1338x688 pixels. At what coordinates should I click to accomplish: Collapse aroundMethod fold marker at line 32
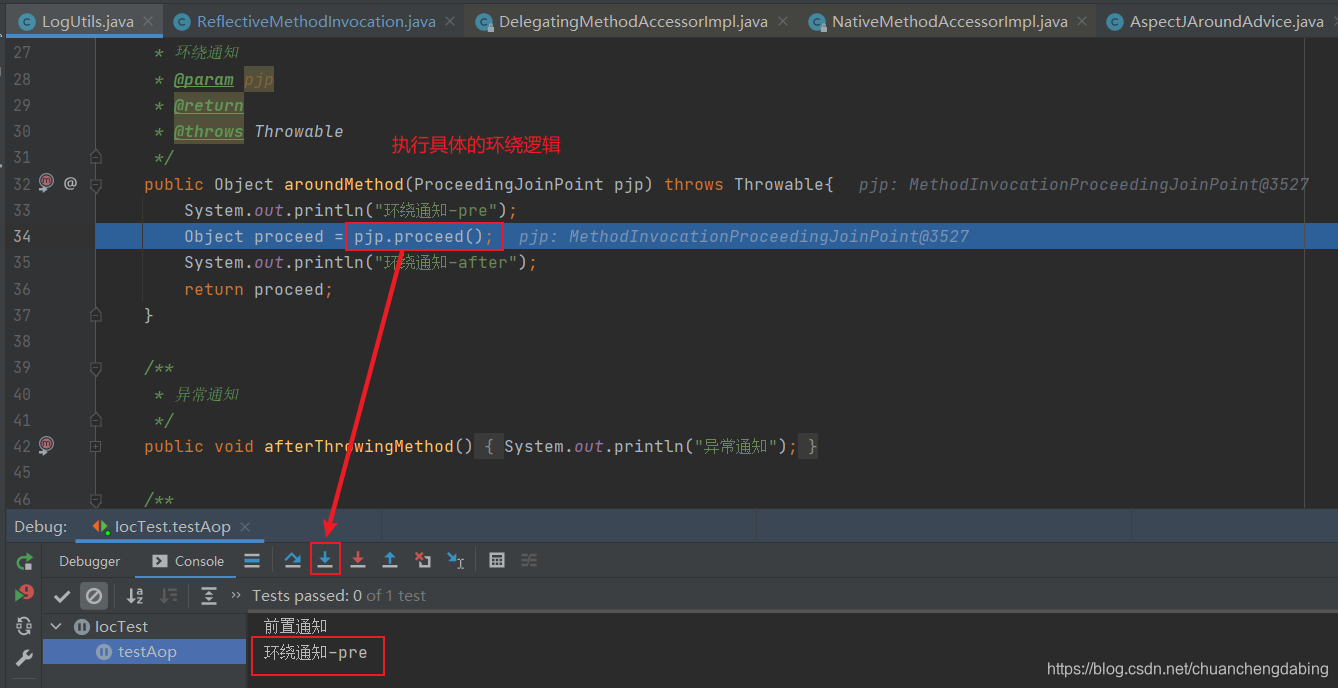point(96,184)
